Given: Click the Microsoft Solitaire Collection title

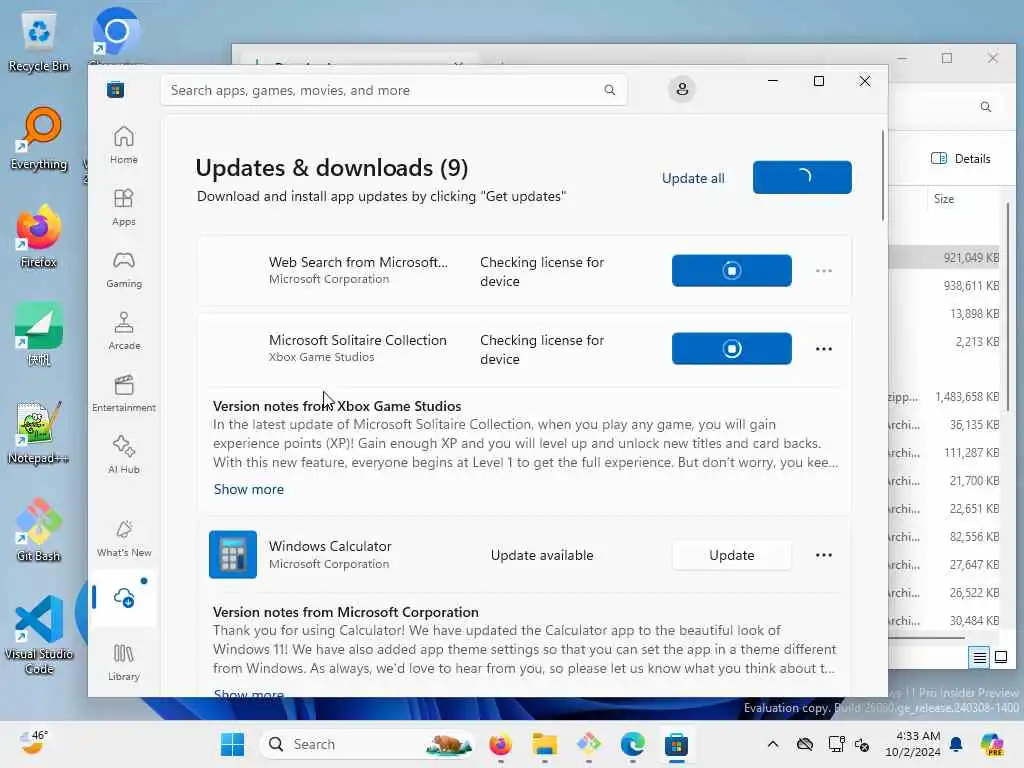Looking at the screenshot, I should click(x=358, y=340).
